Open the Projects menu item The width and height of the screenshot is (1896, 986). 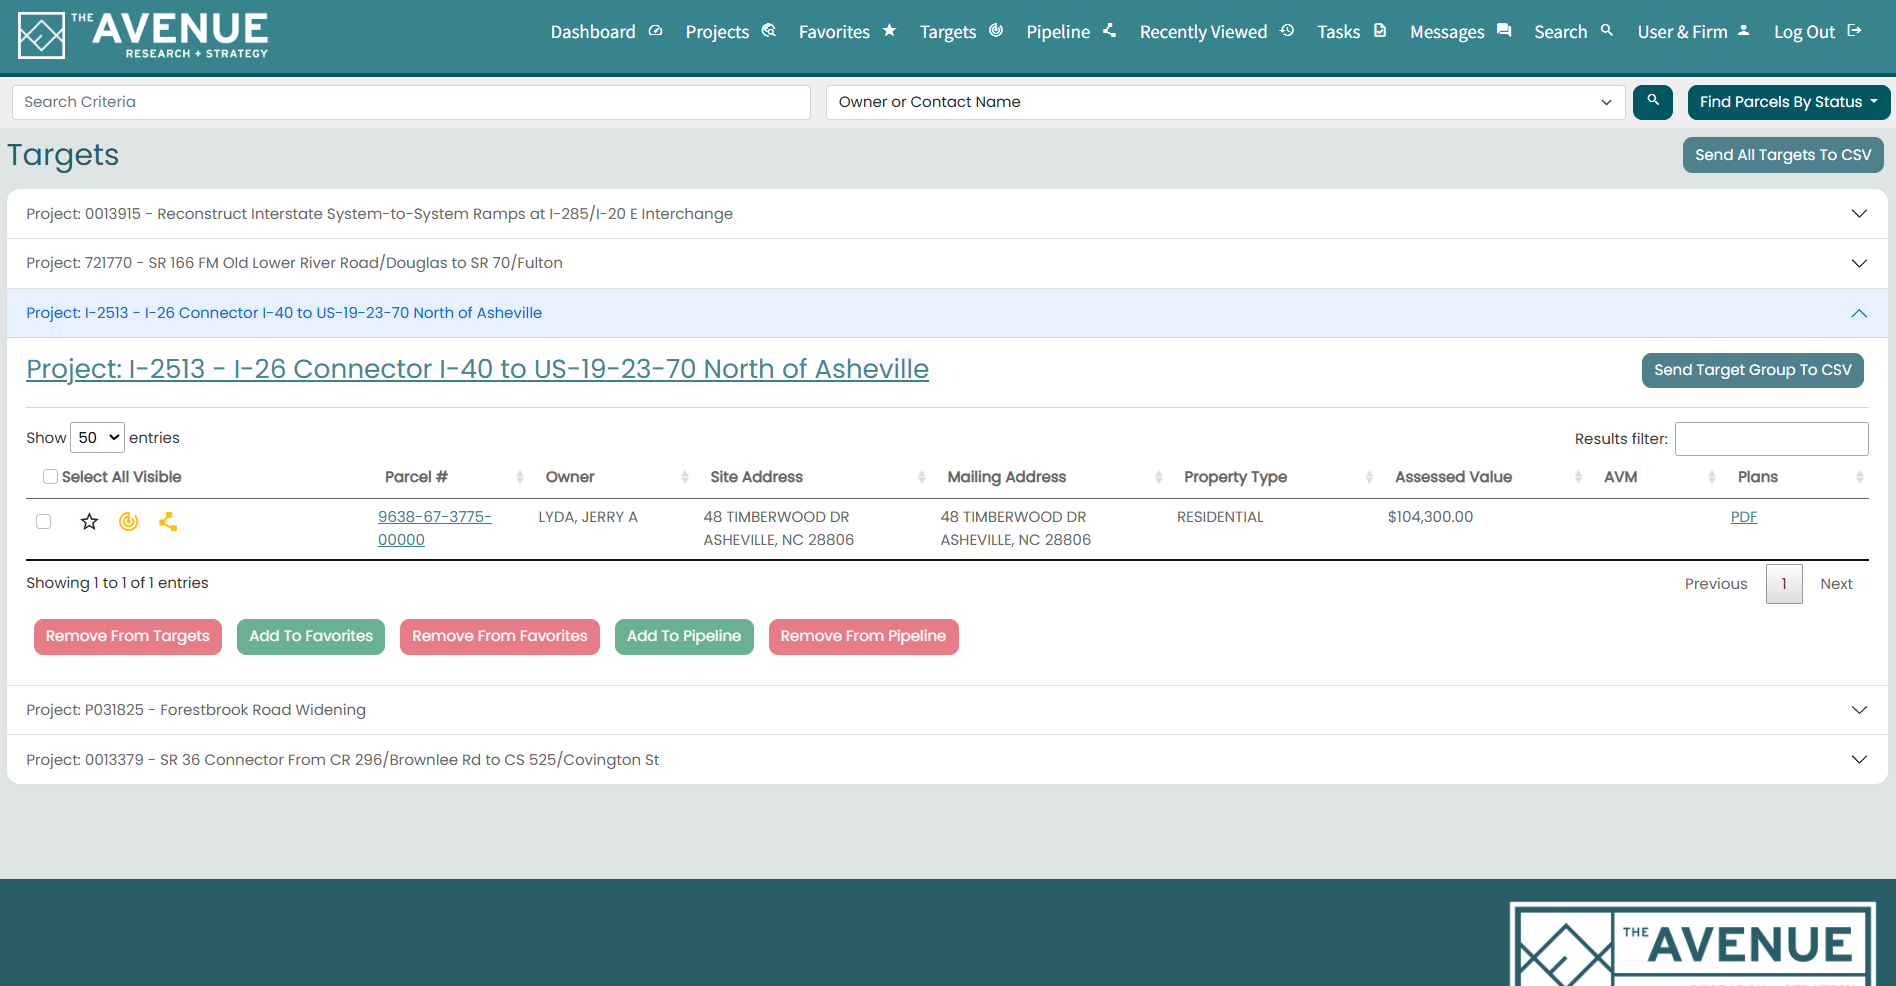point(731,32)
